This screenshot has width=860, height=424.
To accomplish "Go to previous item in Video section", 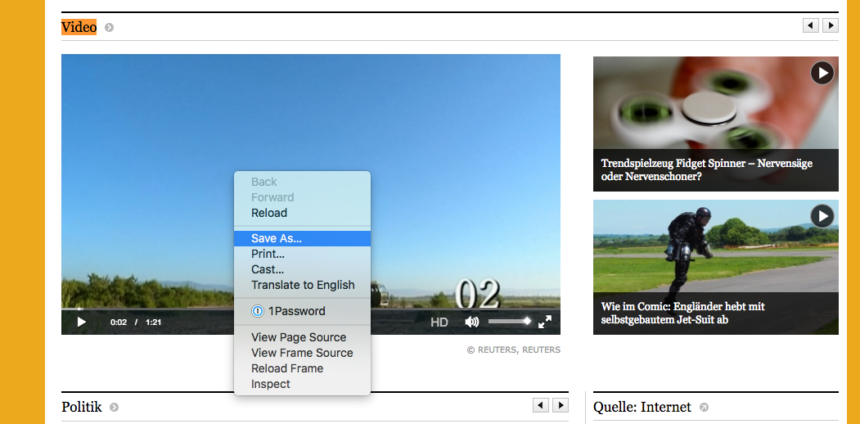I will [x=811, y=26].
